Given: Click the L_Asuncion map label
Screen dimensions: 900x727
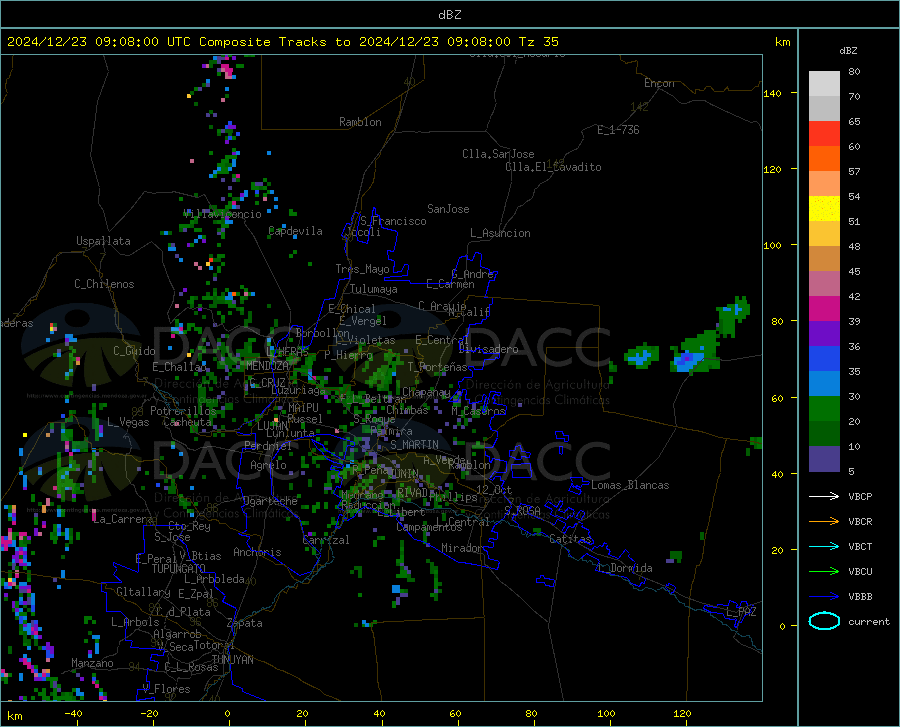Looking at the screenshot, I should pyautogui.click(x=500, y=233).
